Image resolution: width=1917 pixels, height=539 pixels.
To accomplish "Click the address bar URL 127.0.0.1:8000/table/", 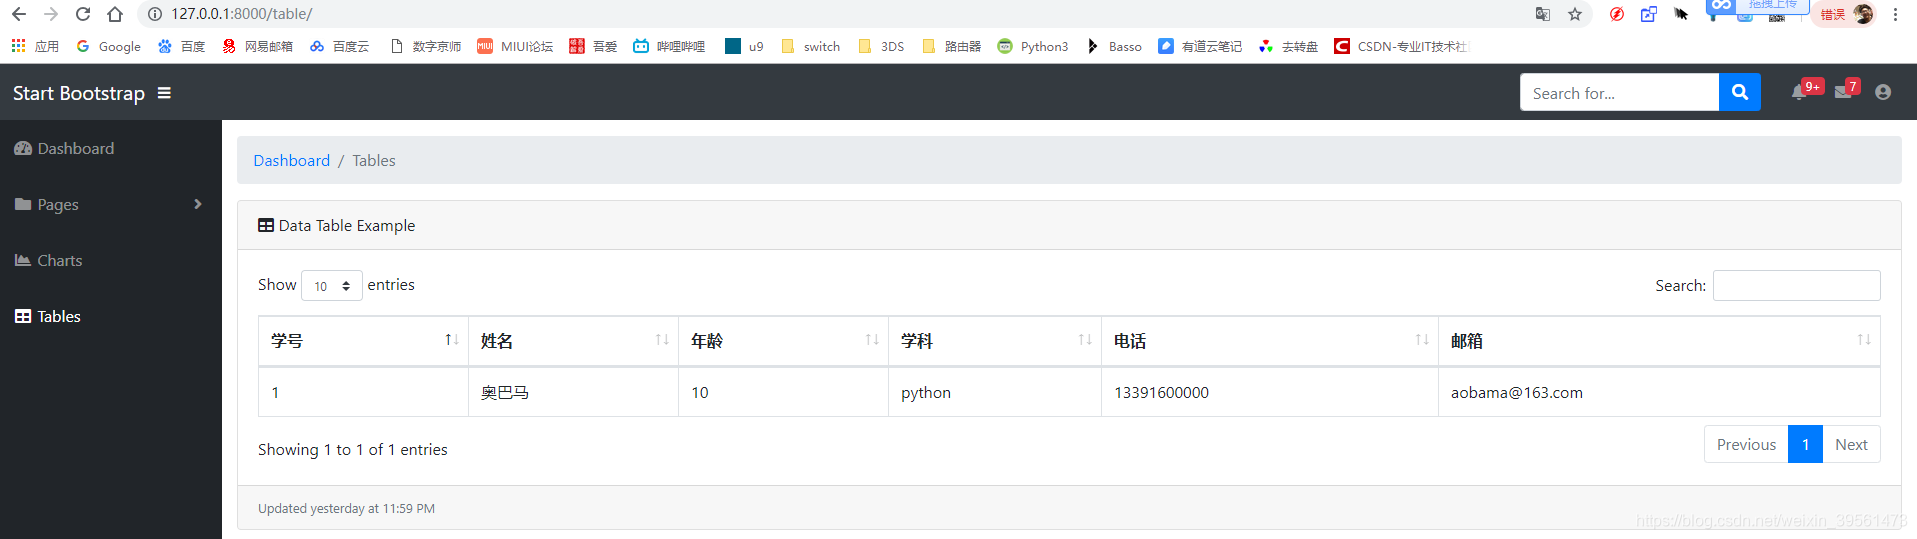I will tap(242, 14).
